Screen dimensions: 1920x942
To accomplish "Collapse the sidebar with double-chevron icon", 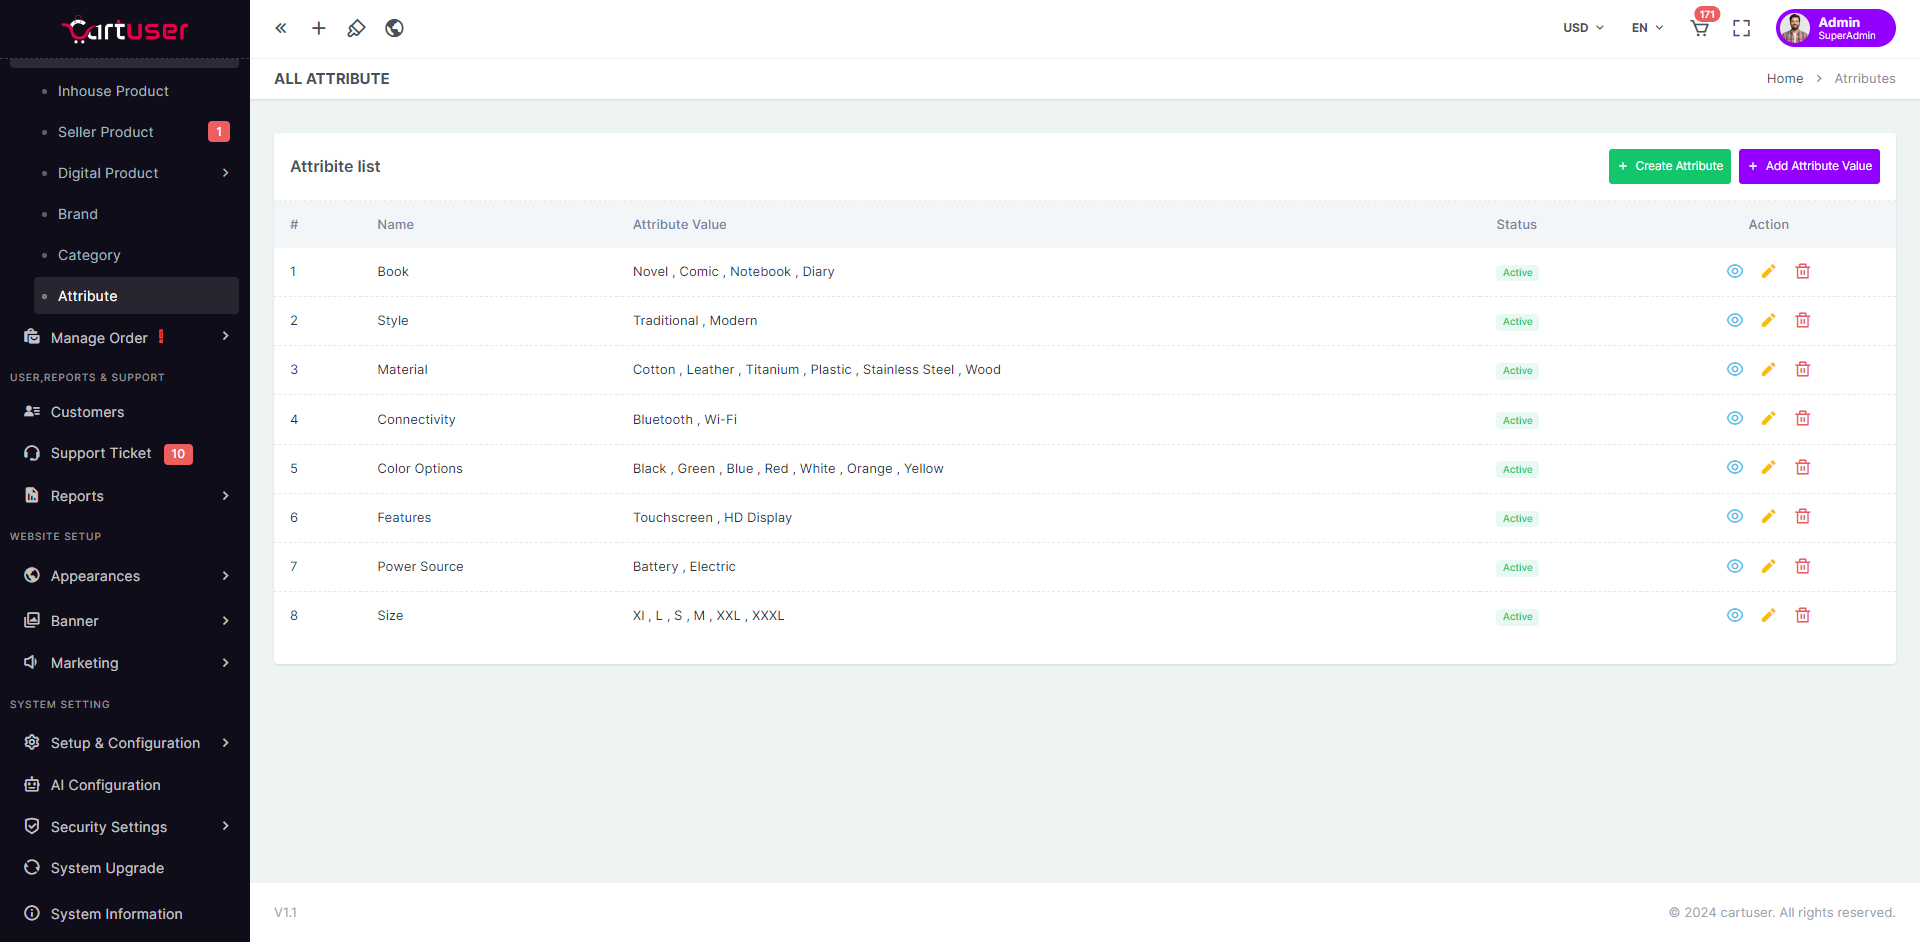I will tap(281, 28).
